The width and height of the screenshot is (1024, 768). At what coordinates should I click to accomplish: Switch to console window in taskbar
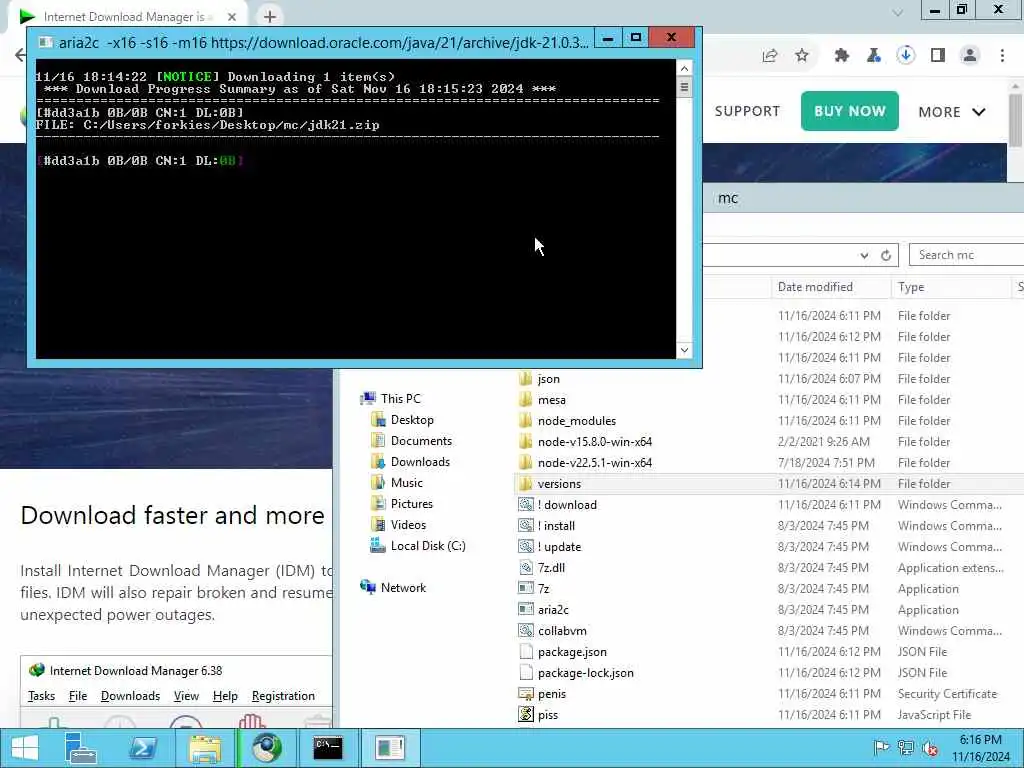coord(328,748)
